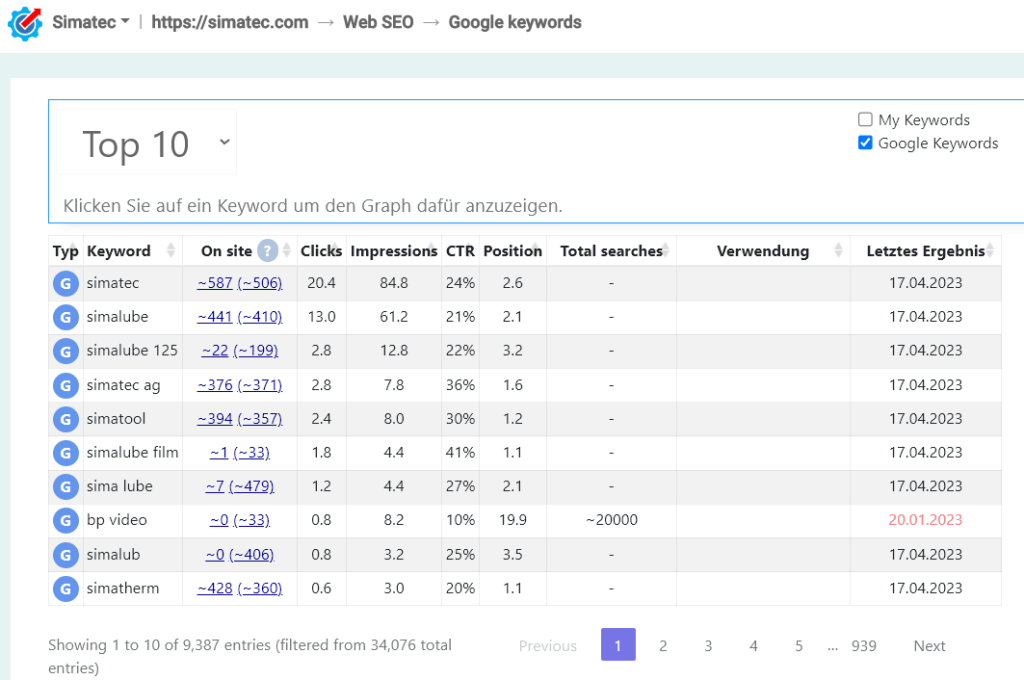Click the G icon in the simatherm row
This screenshot has height=680, width=1024.
point(66,589)
